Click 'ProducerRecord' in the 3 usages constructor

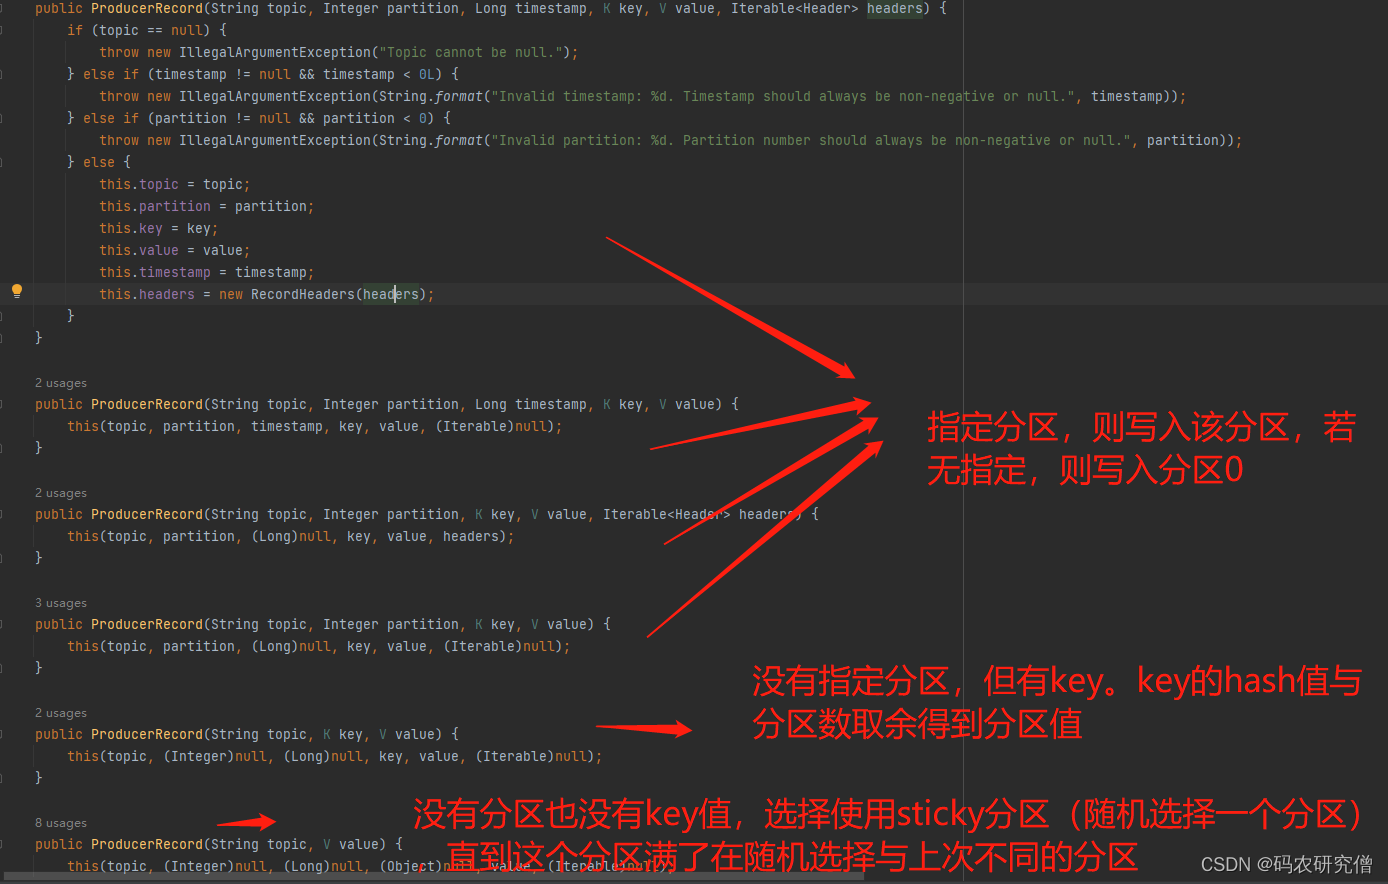click(x=147, y=624)
